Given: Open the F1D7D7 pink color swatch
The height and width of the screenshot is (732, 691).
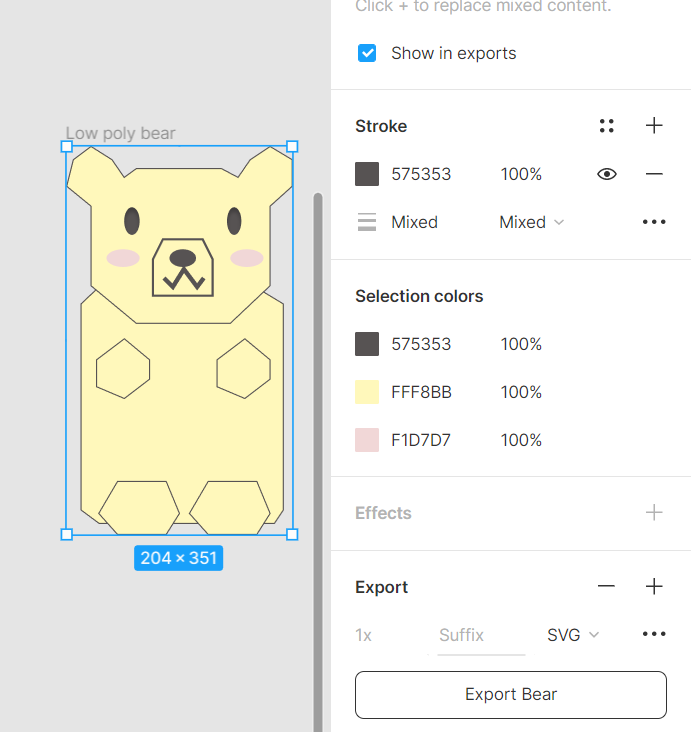Looking at the screenshot, I should pyautogui.click(x=367, y=440).
